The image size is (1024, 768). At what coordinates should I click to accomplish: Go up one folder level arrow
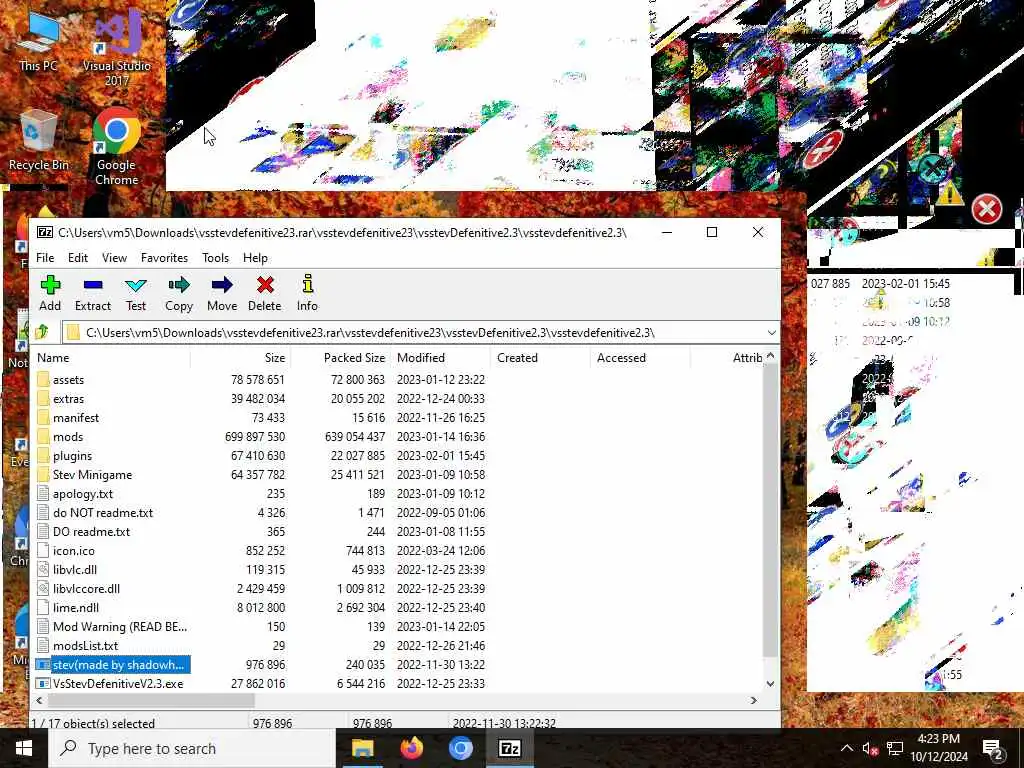point(42,332)
